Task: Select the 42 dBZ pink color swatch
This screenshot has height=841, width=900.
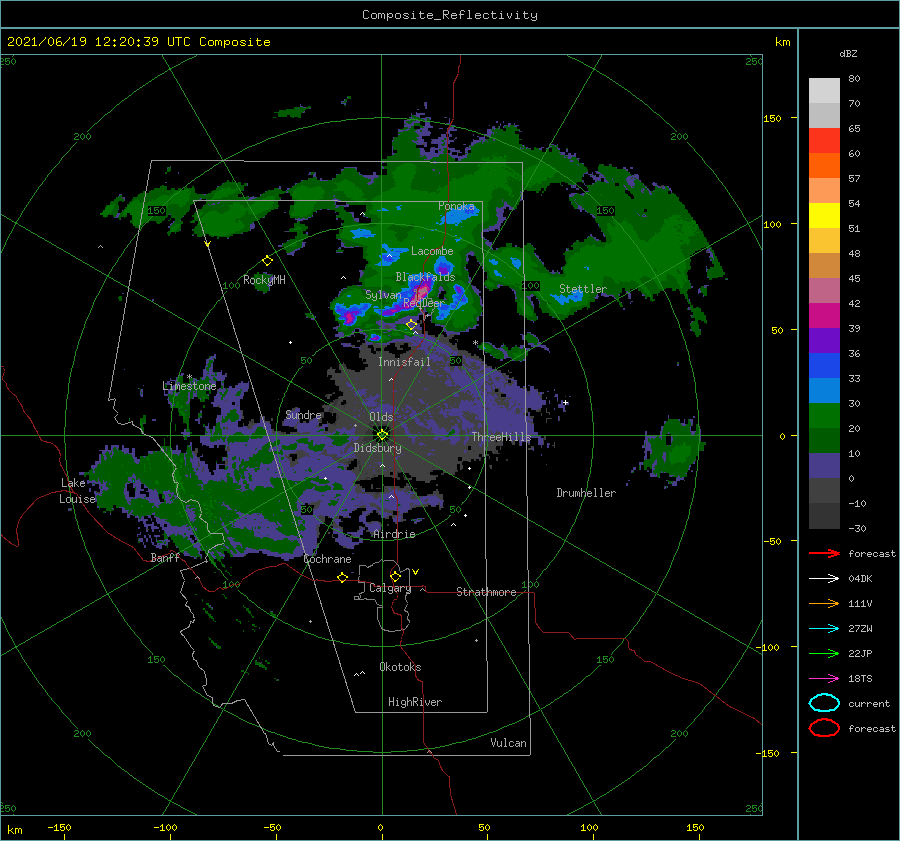Action: pos(824,290)
